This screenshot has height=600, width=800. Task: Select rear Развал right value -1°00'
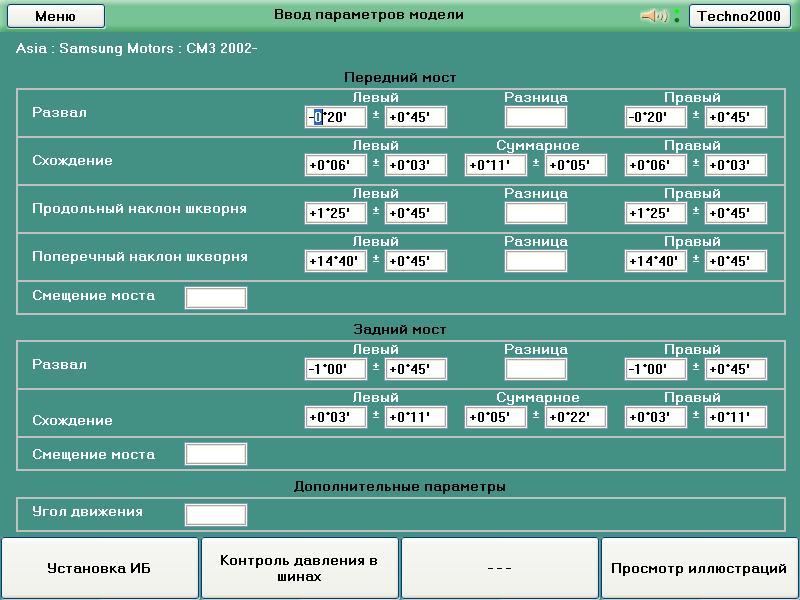[656, 369]
